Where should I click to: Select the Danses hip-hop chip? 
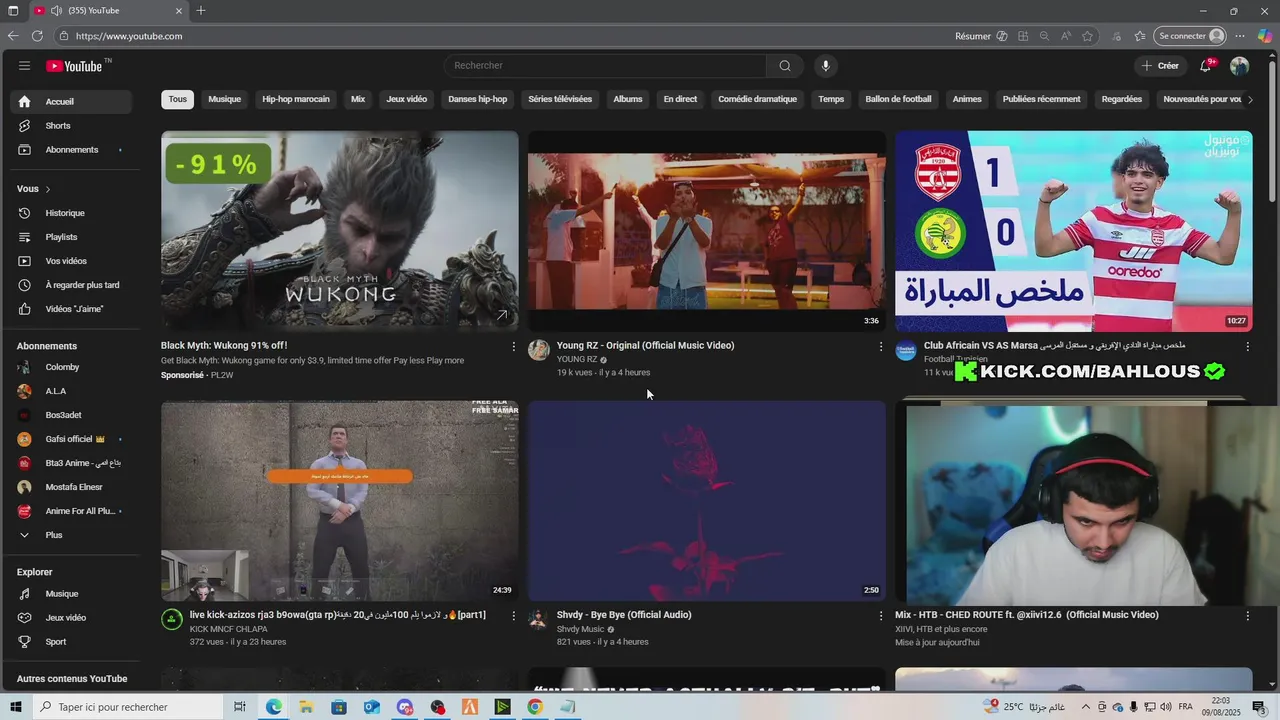[477, 99]
